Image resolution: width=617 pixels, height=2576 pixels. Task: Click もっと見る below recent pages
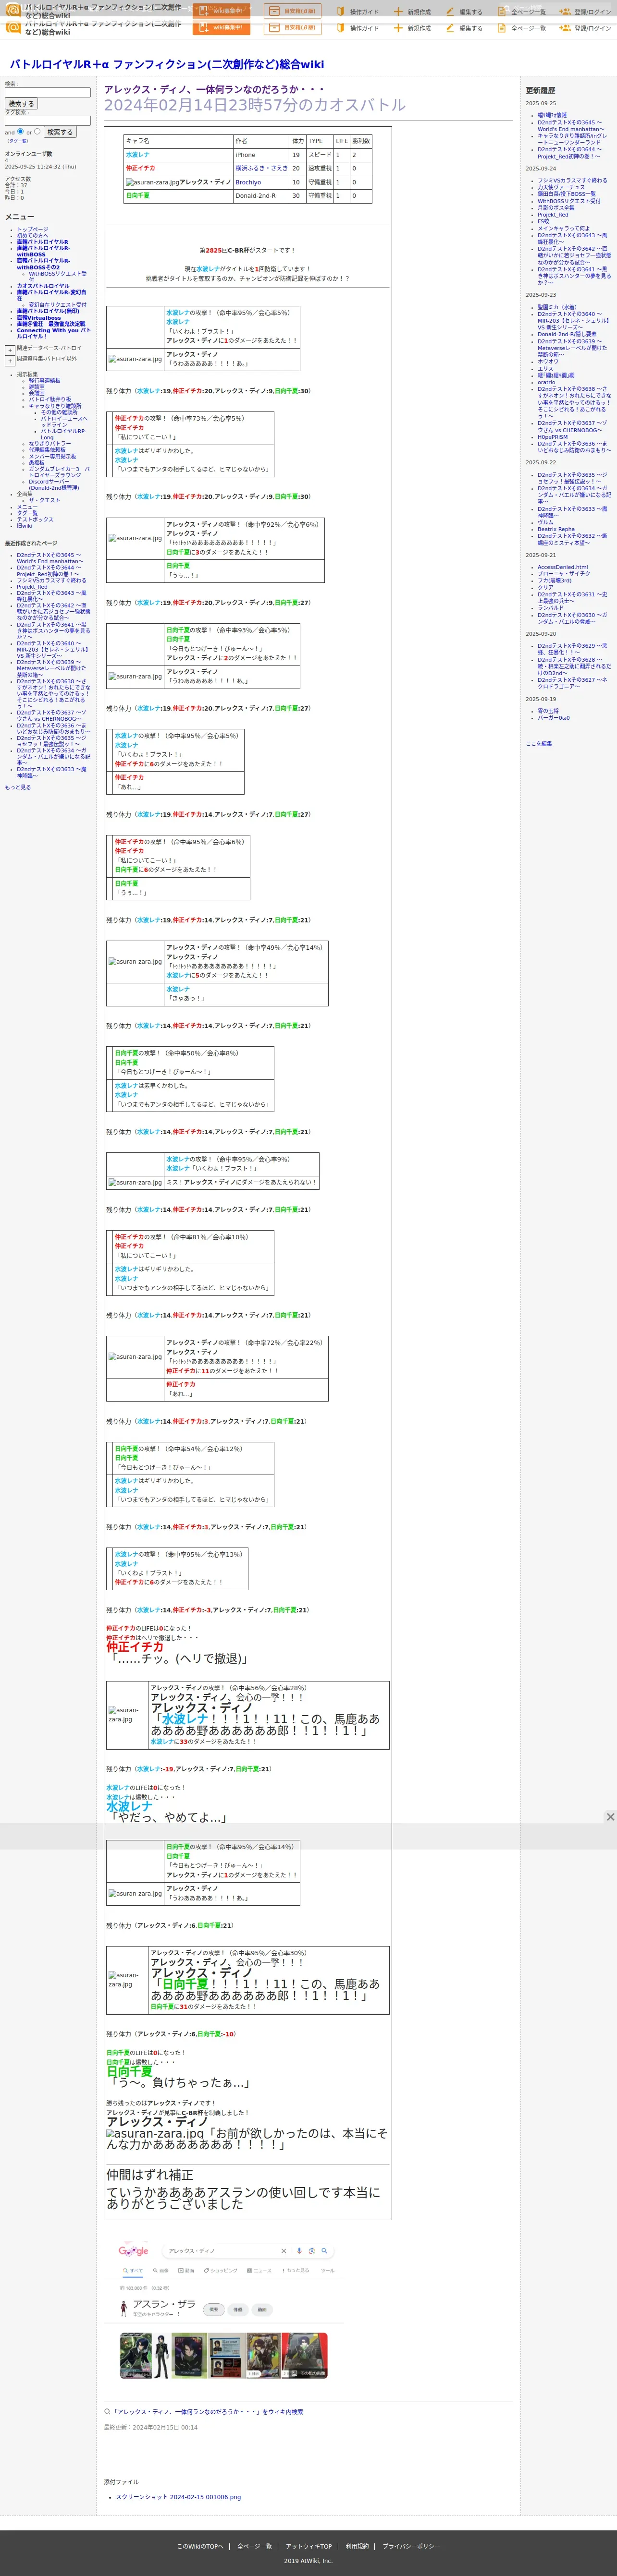[x=17, y=787]
